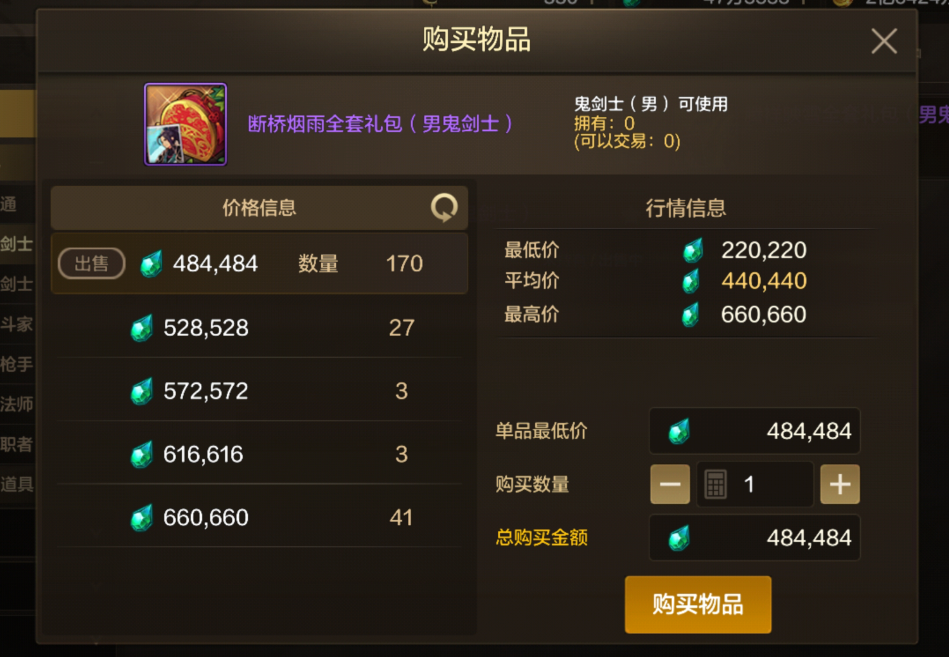Screen dimensions: 949x657
Task: Click the 总购买金额 total amount field
Action: click(755, 537)
